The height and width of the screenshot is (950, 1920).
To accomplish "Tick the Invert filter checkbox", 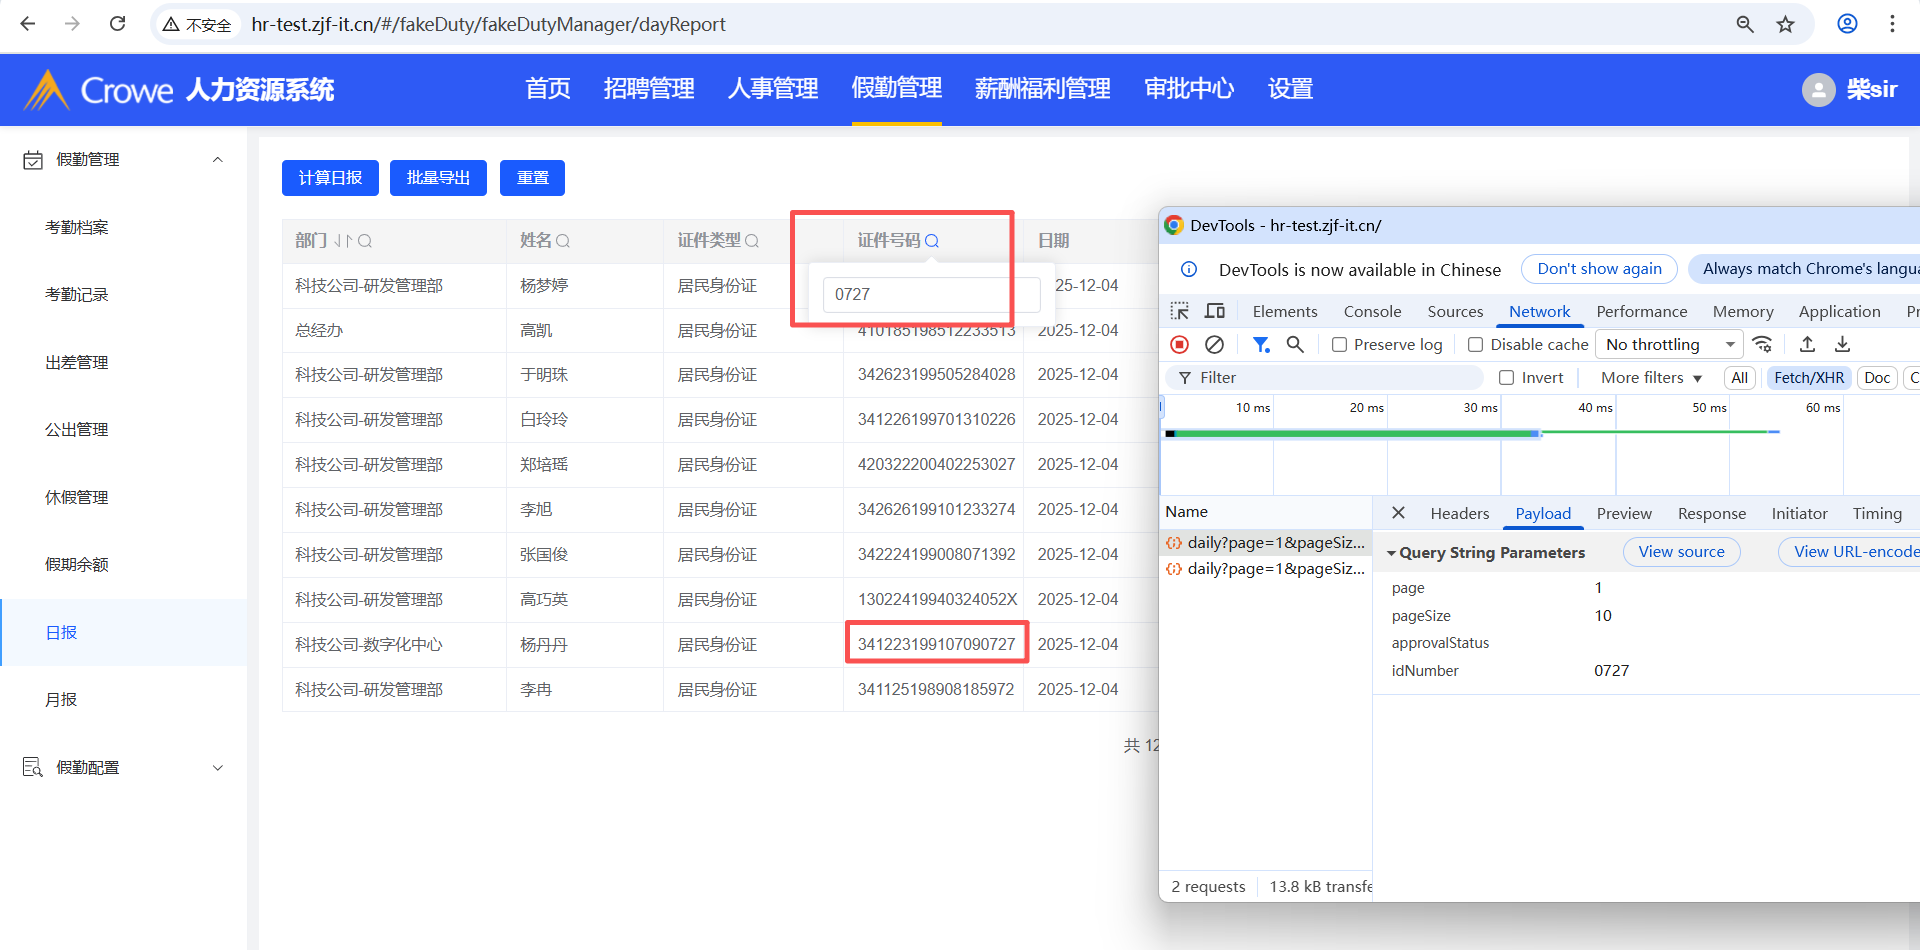I will pyautogui.click(x=1506, y=378).
